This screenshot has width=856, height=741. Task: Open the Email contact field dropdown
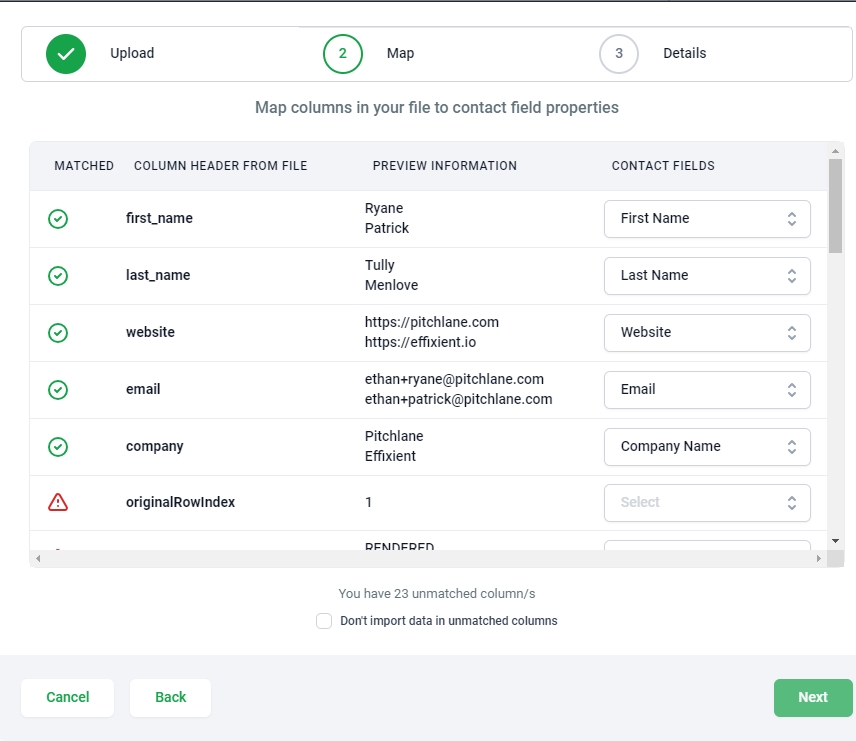[707, 390]
